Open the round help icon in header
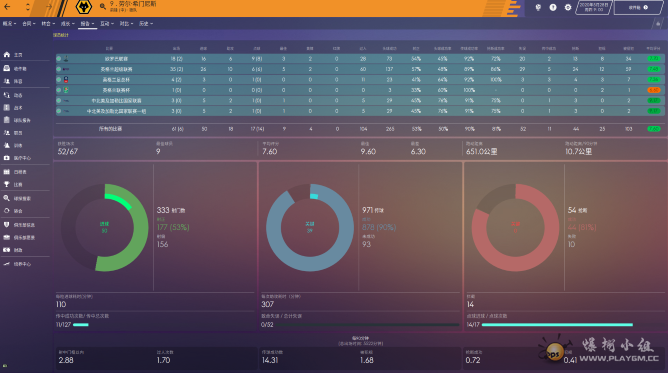Image resolution: width=668 pixels, height=373 pixels. [553, 7]
